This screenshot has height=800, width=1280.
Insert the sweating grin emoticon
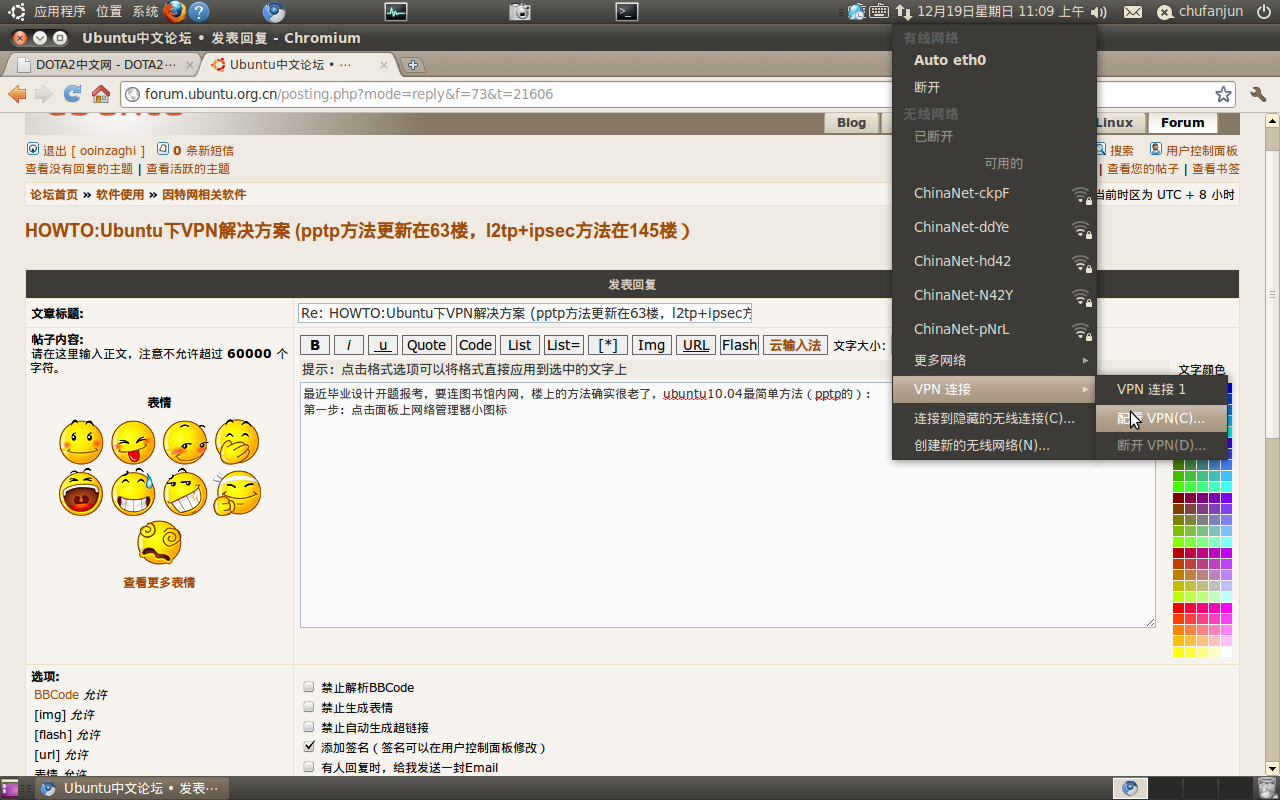(133, 492)
